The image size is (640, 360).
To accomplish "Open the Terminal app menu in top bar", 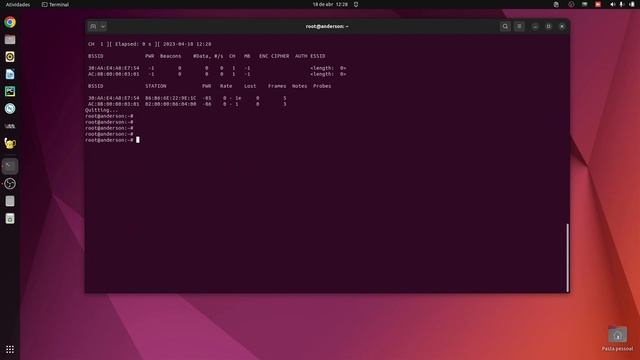I will coord(55,4).
